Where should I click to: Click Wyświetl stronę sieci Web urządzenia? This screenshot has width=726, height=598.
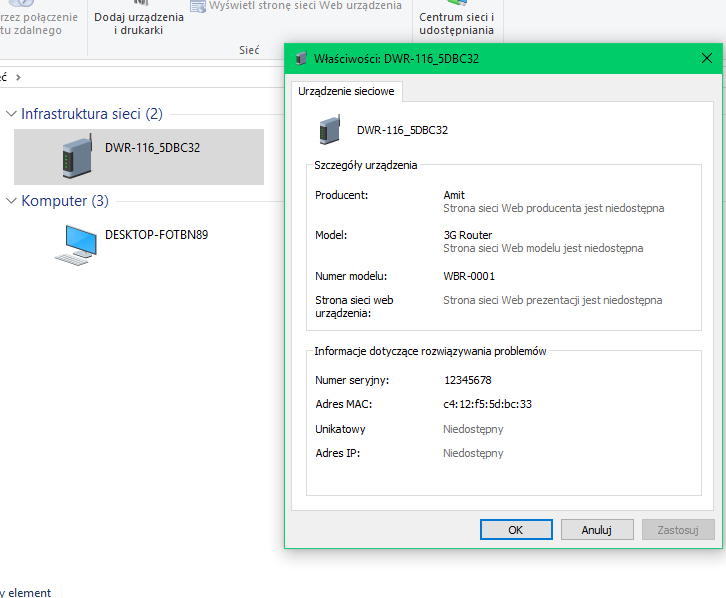point(305,6)
